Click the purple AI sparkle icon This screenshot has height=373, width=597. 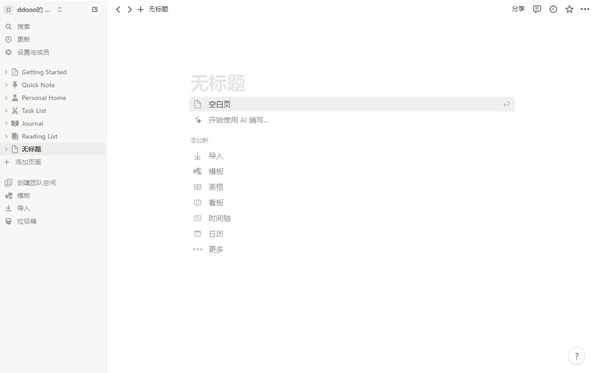point(198,120)
